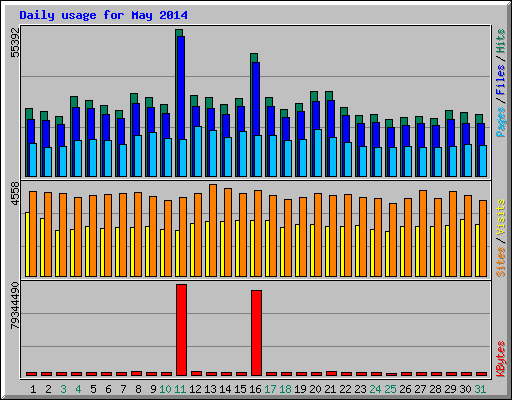Click day label 12 on the x-axis
Image resolution: width=512 pixels, height=400 pixels.
[195, 389]
